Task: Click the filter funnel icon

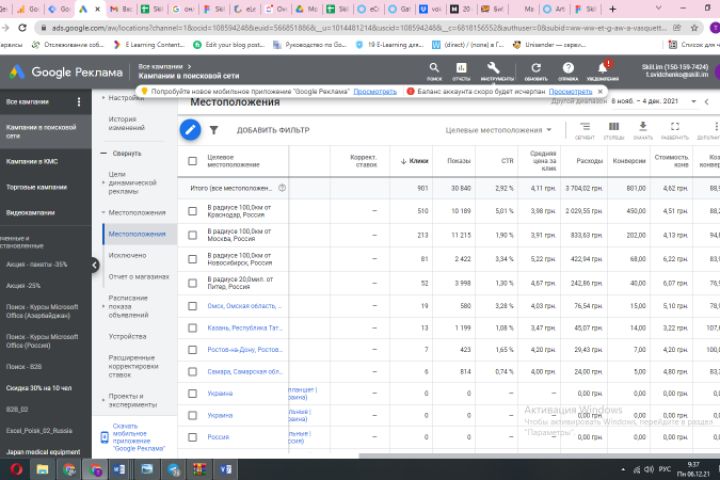Action: click(x=213, y=130)
